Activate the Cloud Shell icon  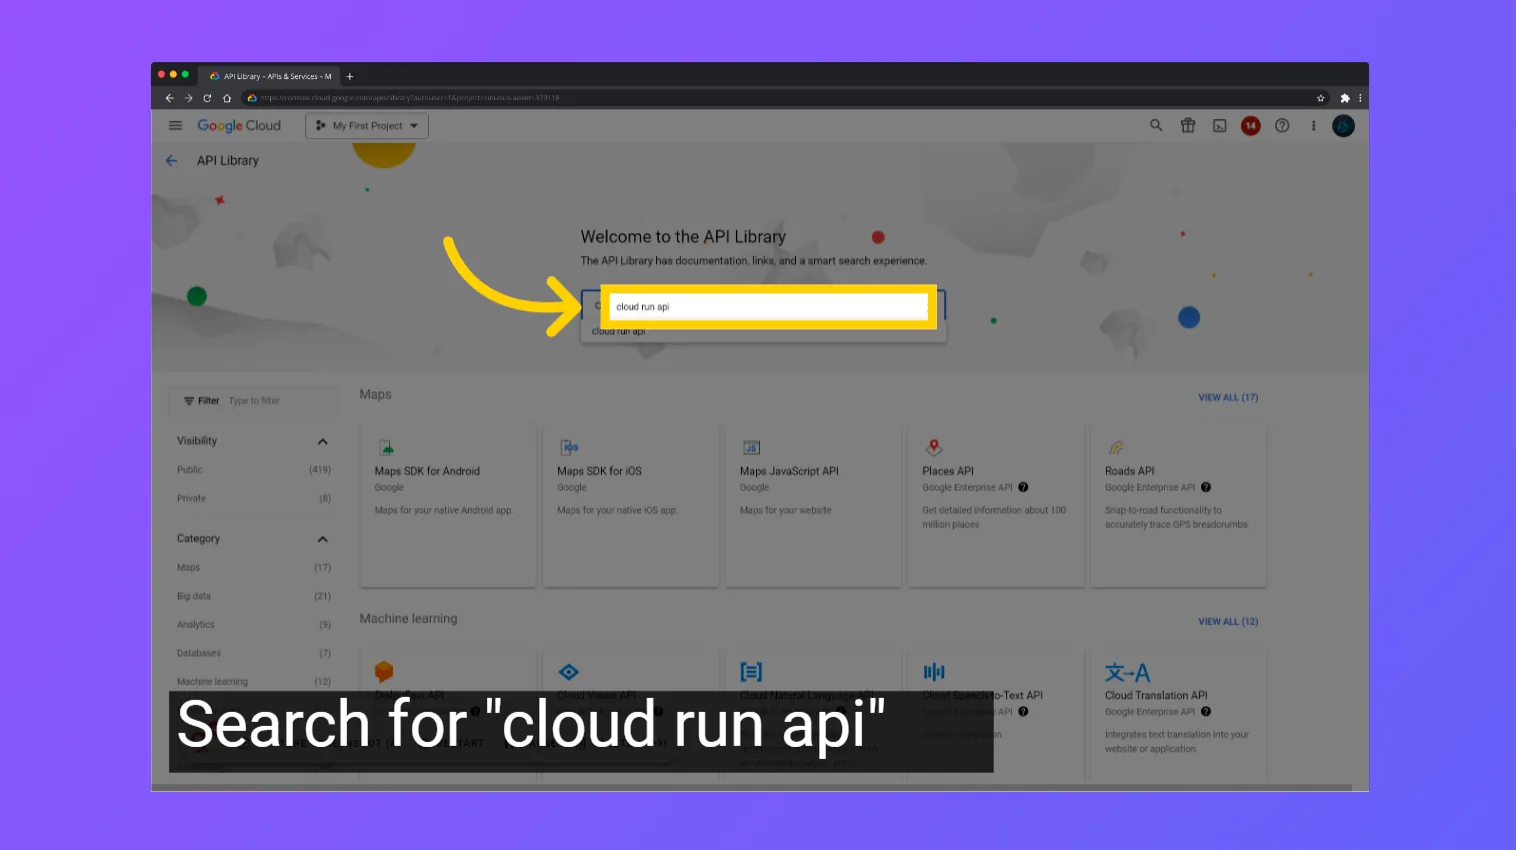pos(1220,126)
